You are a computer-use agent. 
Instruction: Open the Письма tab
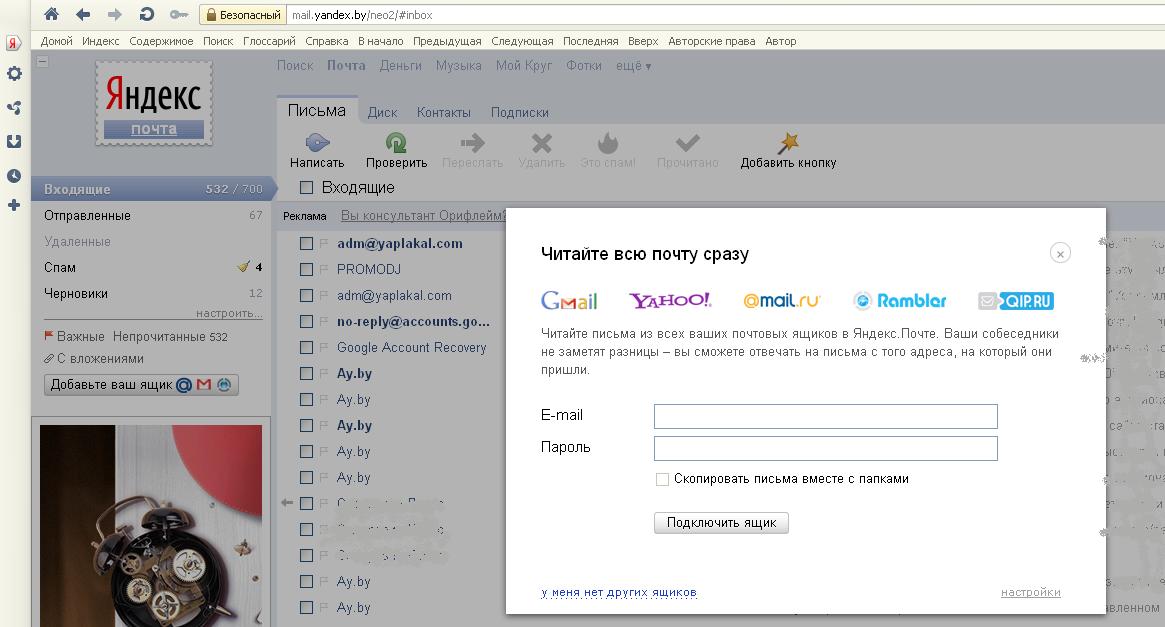[317, 111]
